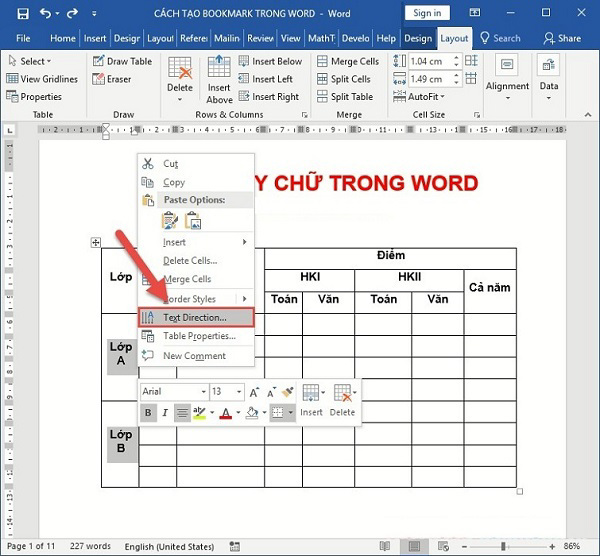
Task: Increase the row height with the up stepper
Action: [456, 58]
